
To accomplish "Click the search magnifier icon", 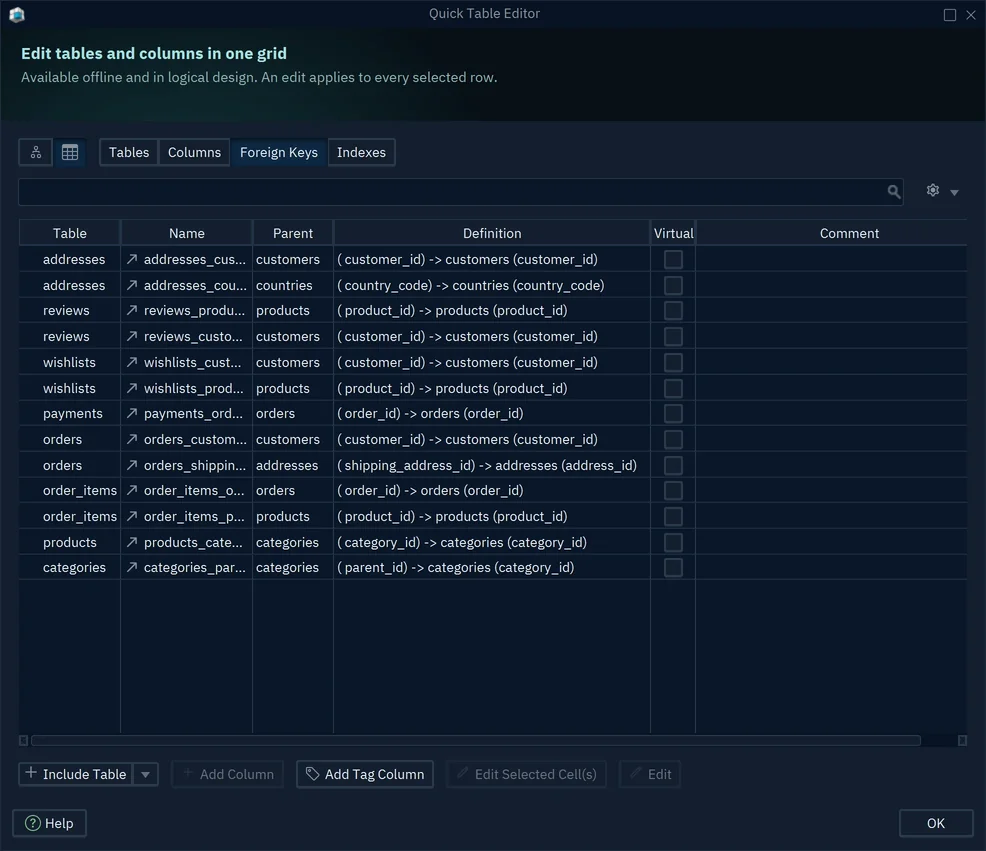I will click(894, 191).
